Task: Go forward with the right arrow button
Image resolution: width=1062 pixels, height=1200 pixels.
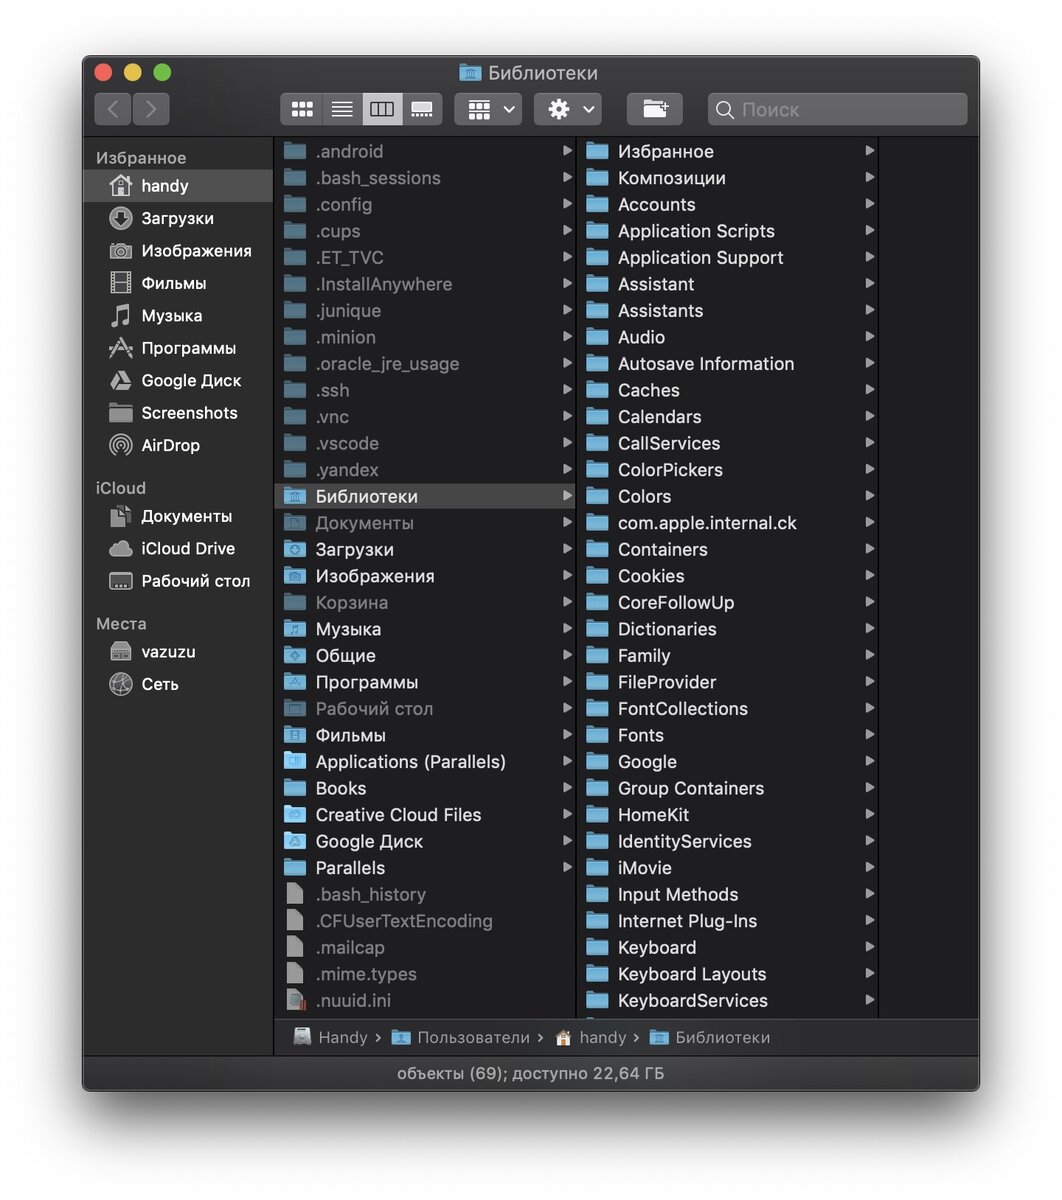Action: click(x=151, y=109)
